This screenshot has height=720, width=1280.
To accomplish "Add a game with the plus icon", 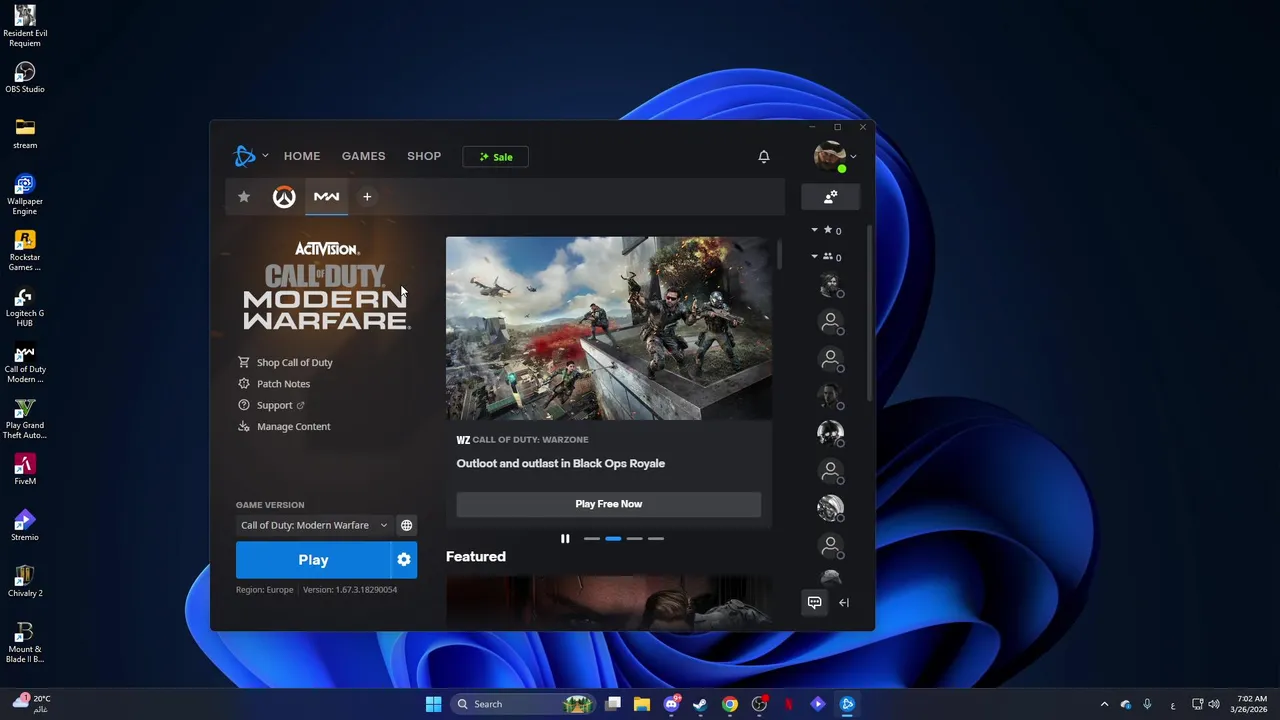I will (367, 197).
